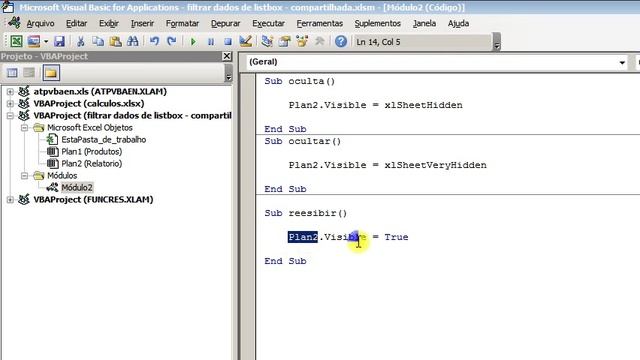The width and height of the screenshot is (640, 360).
Task: Copy selection with the Copy icon
Action: click(98, 41)
